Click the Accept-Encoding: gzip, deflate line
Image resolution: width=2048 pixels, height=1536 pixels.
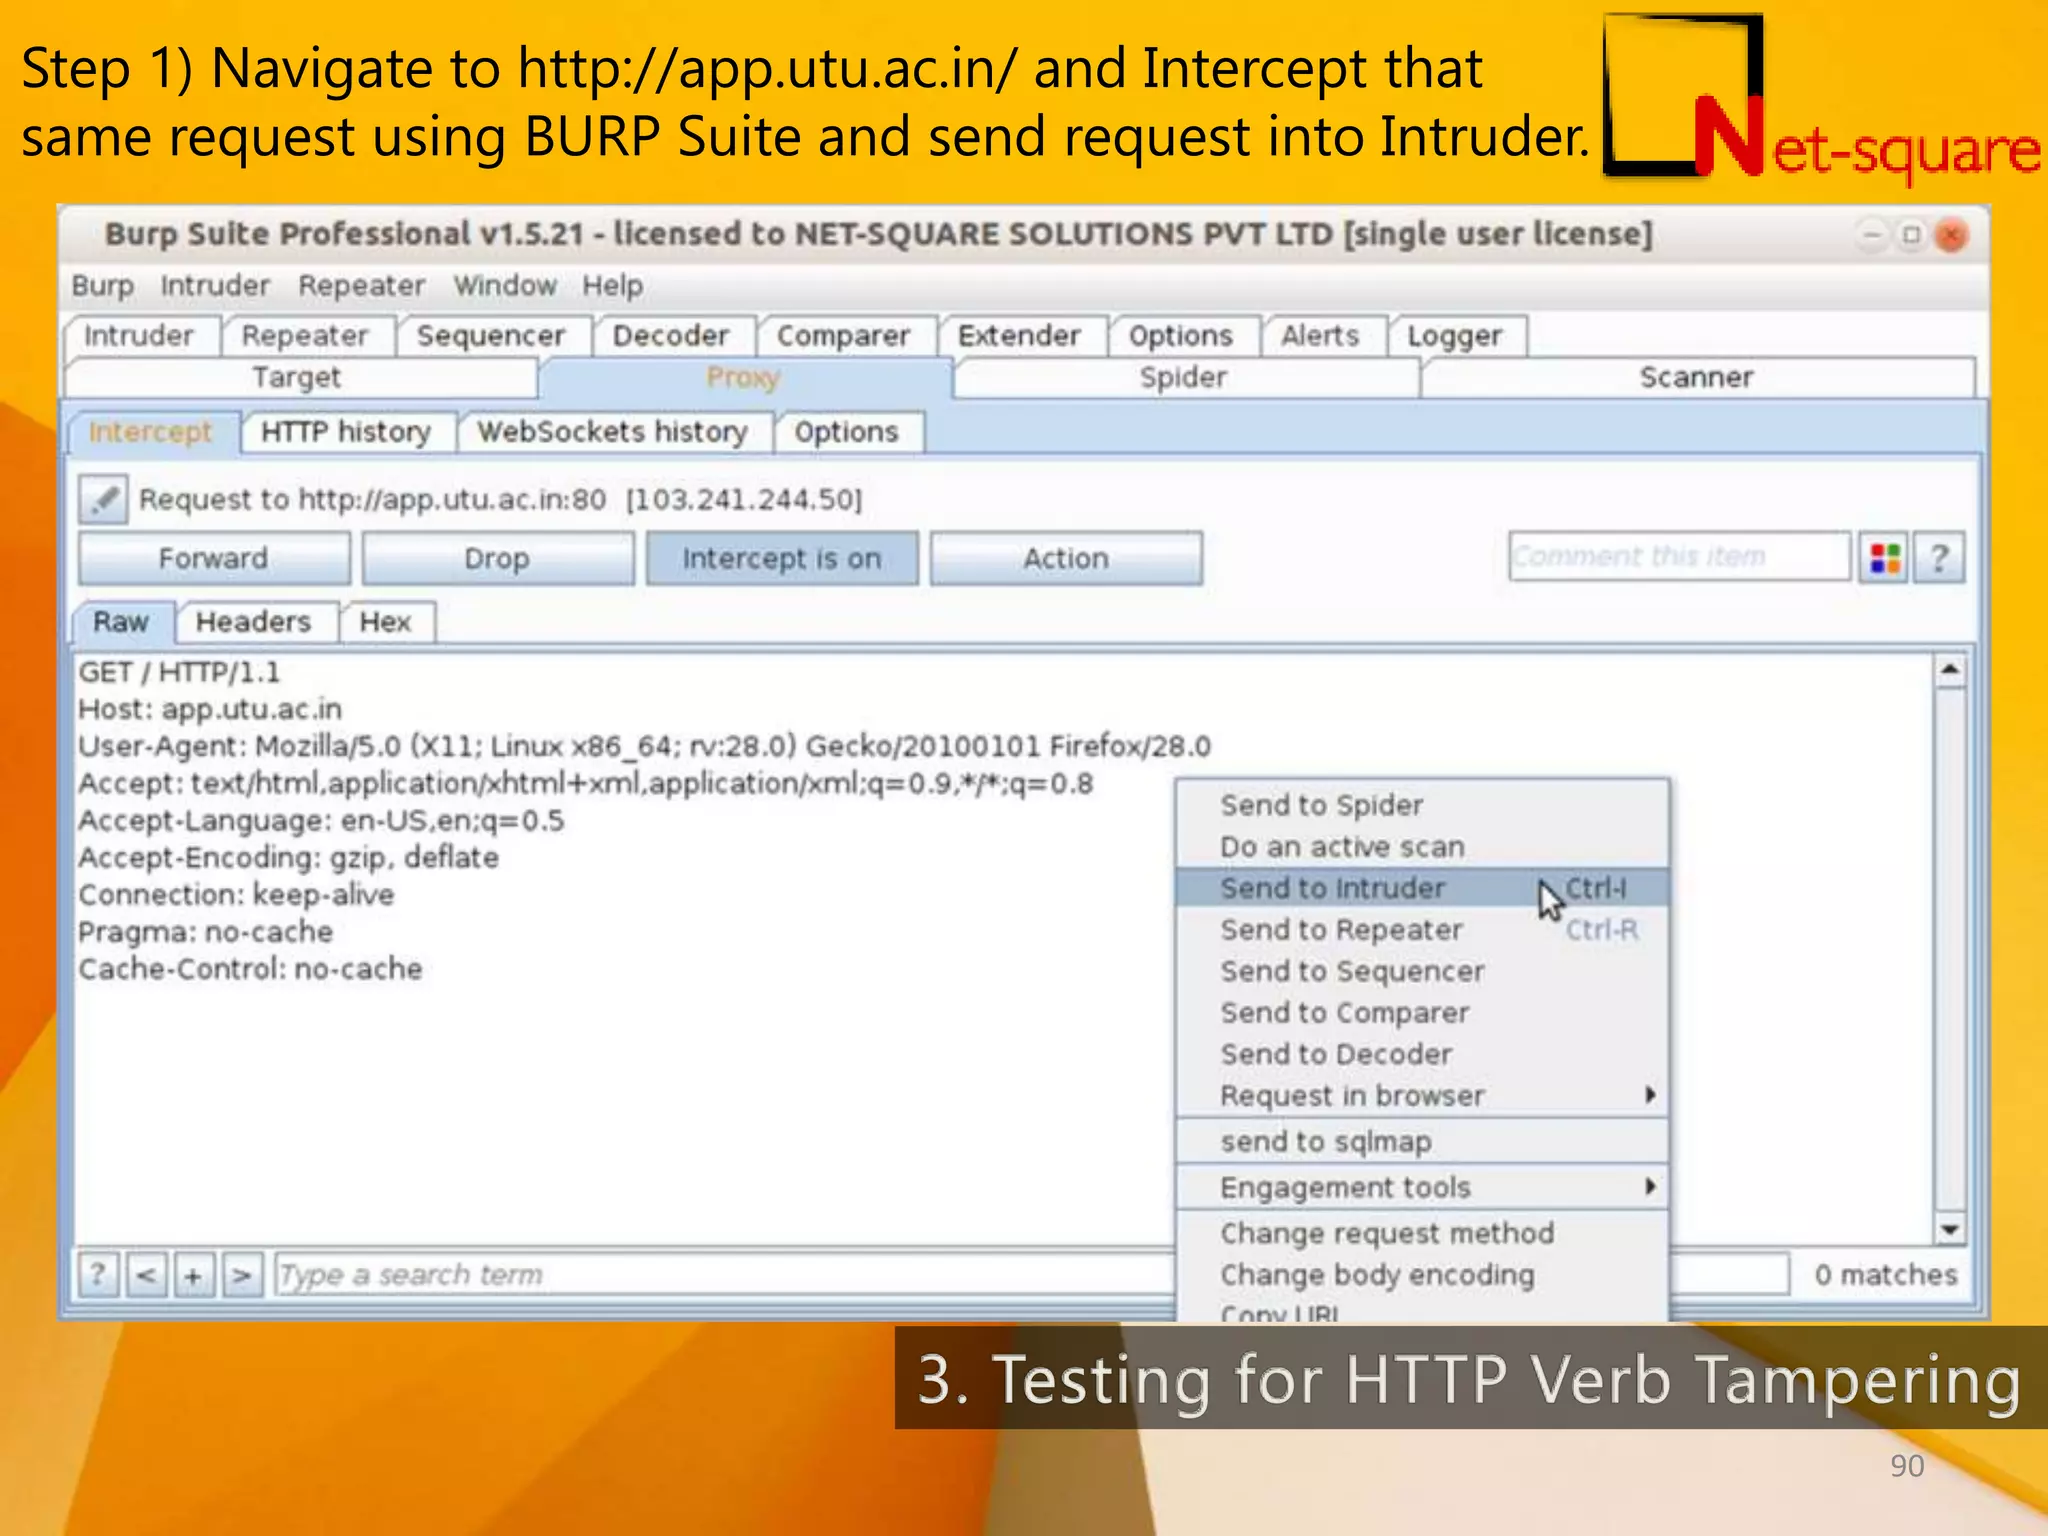pos(289,857)
